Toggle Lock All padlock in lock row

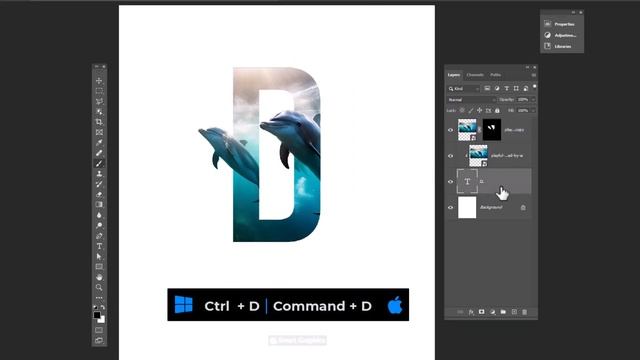coord(497,110)
